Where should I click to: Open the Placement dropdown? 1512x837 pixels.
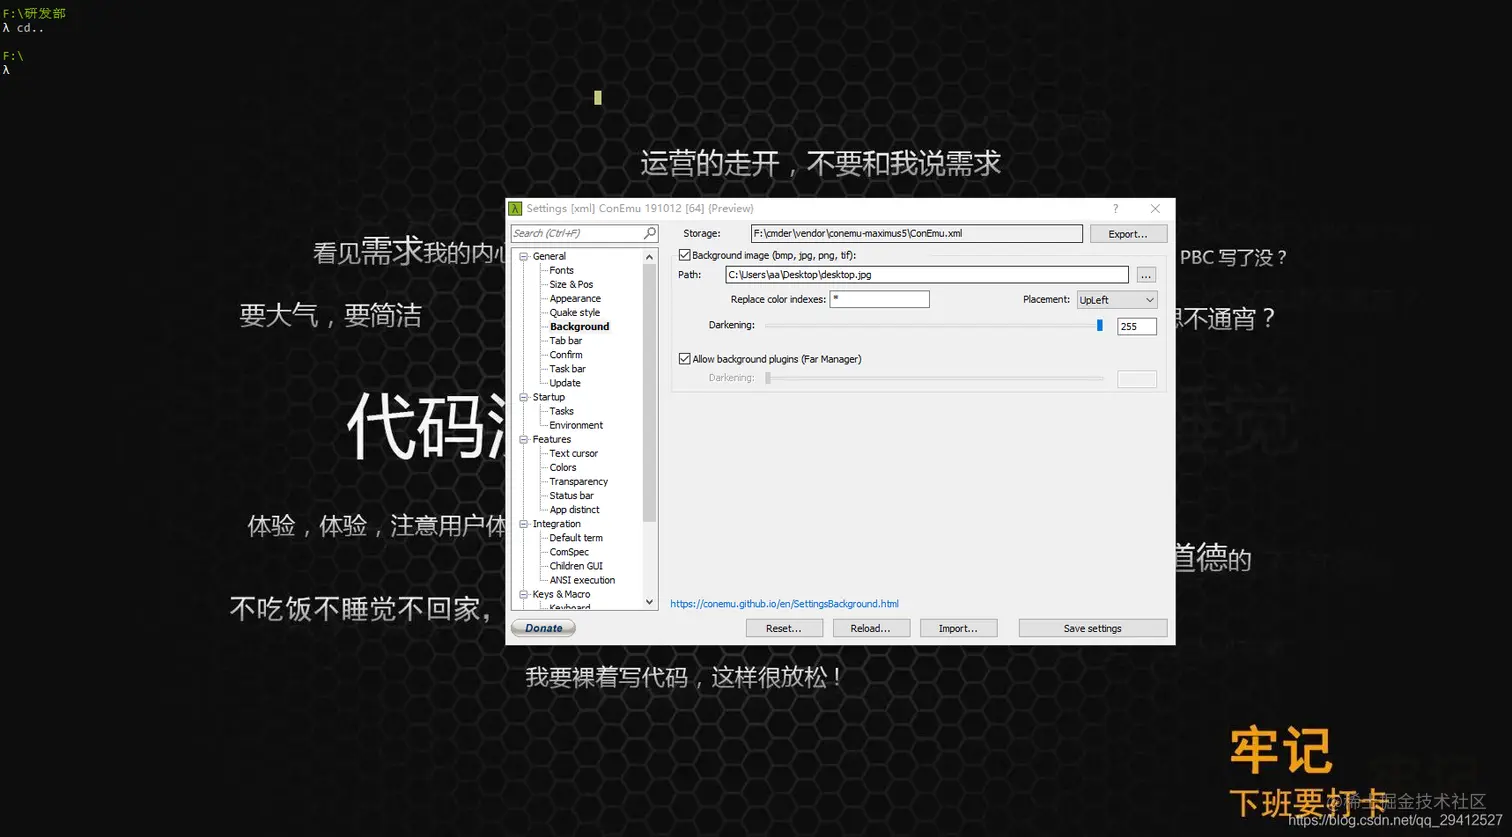coord(1116,300)
